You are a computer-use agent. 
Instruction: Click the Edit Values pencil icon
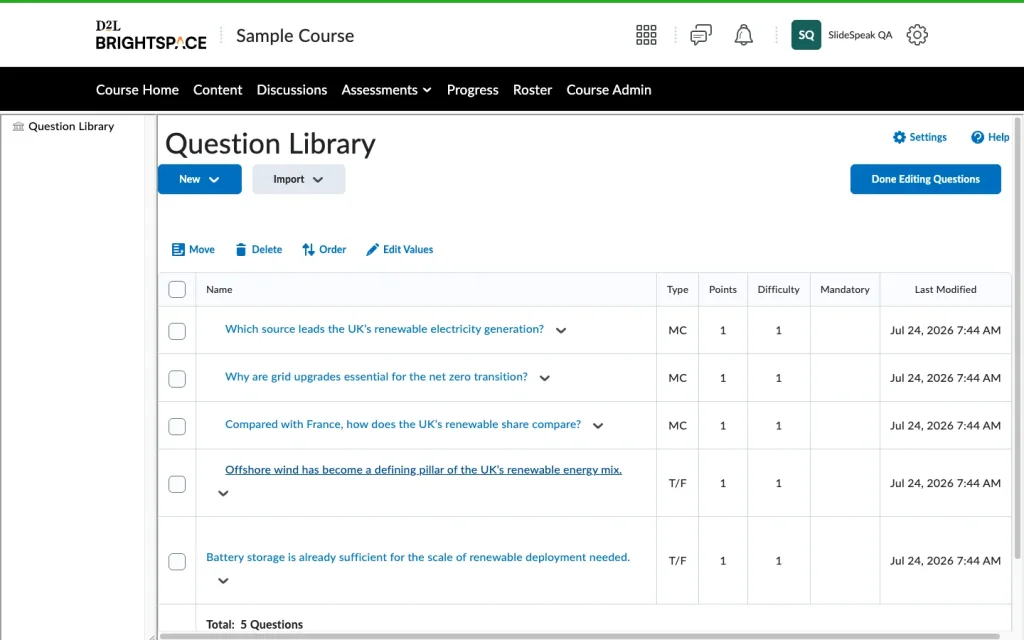pos(372,249)
